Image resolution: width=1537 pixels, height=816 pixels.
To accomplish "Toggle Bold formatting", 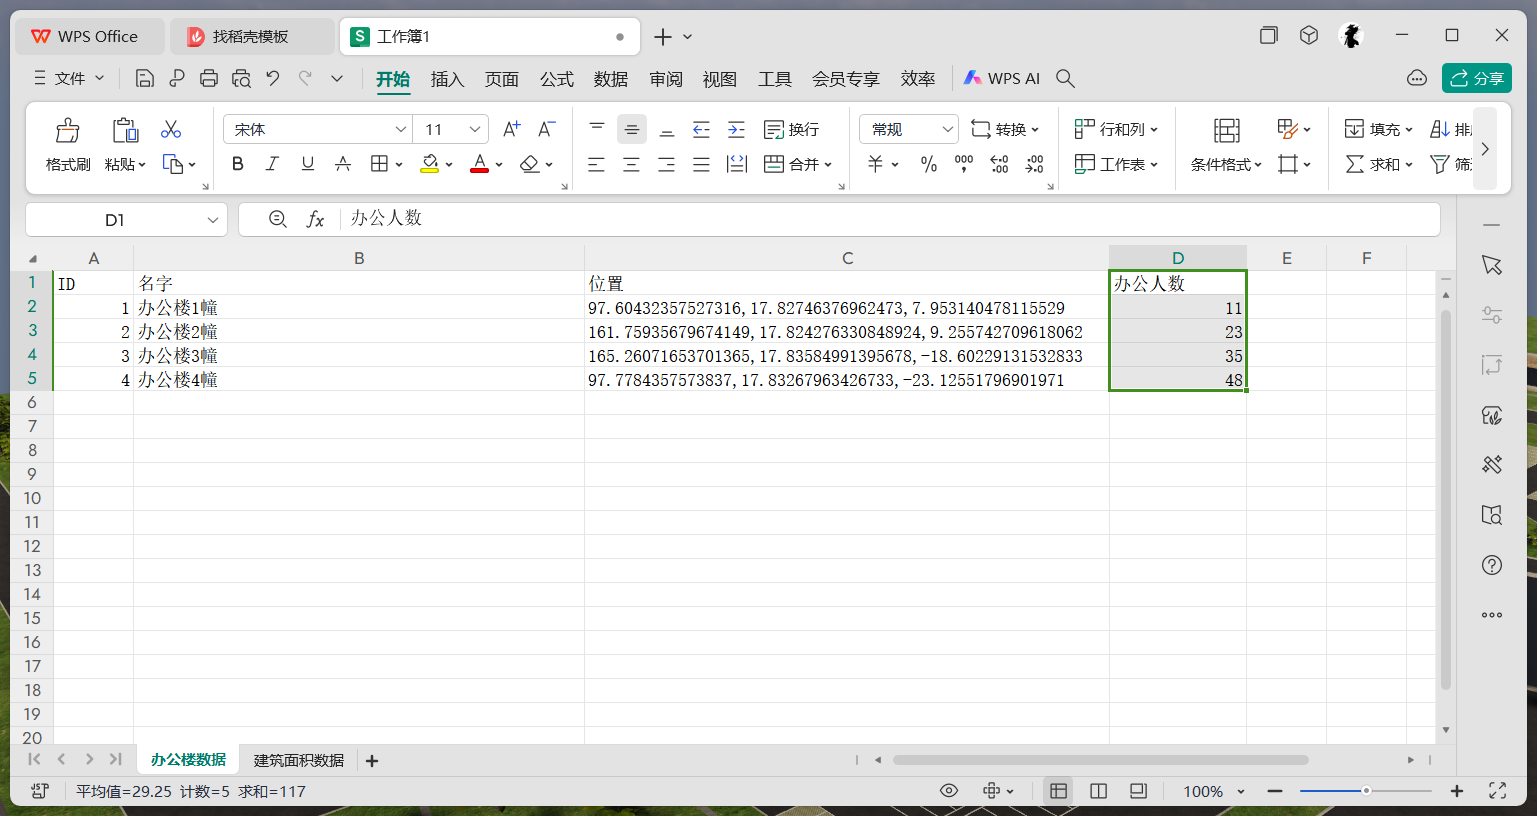I will [238, 164].
